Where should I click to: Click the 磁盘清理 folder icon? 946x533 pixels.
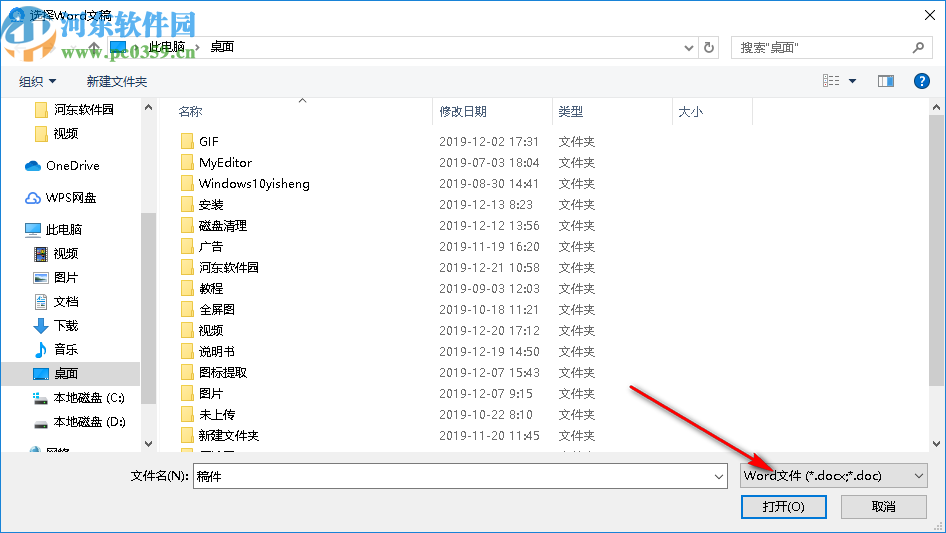[x=187, y=226]
